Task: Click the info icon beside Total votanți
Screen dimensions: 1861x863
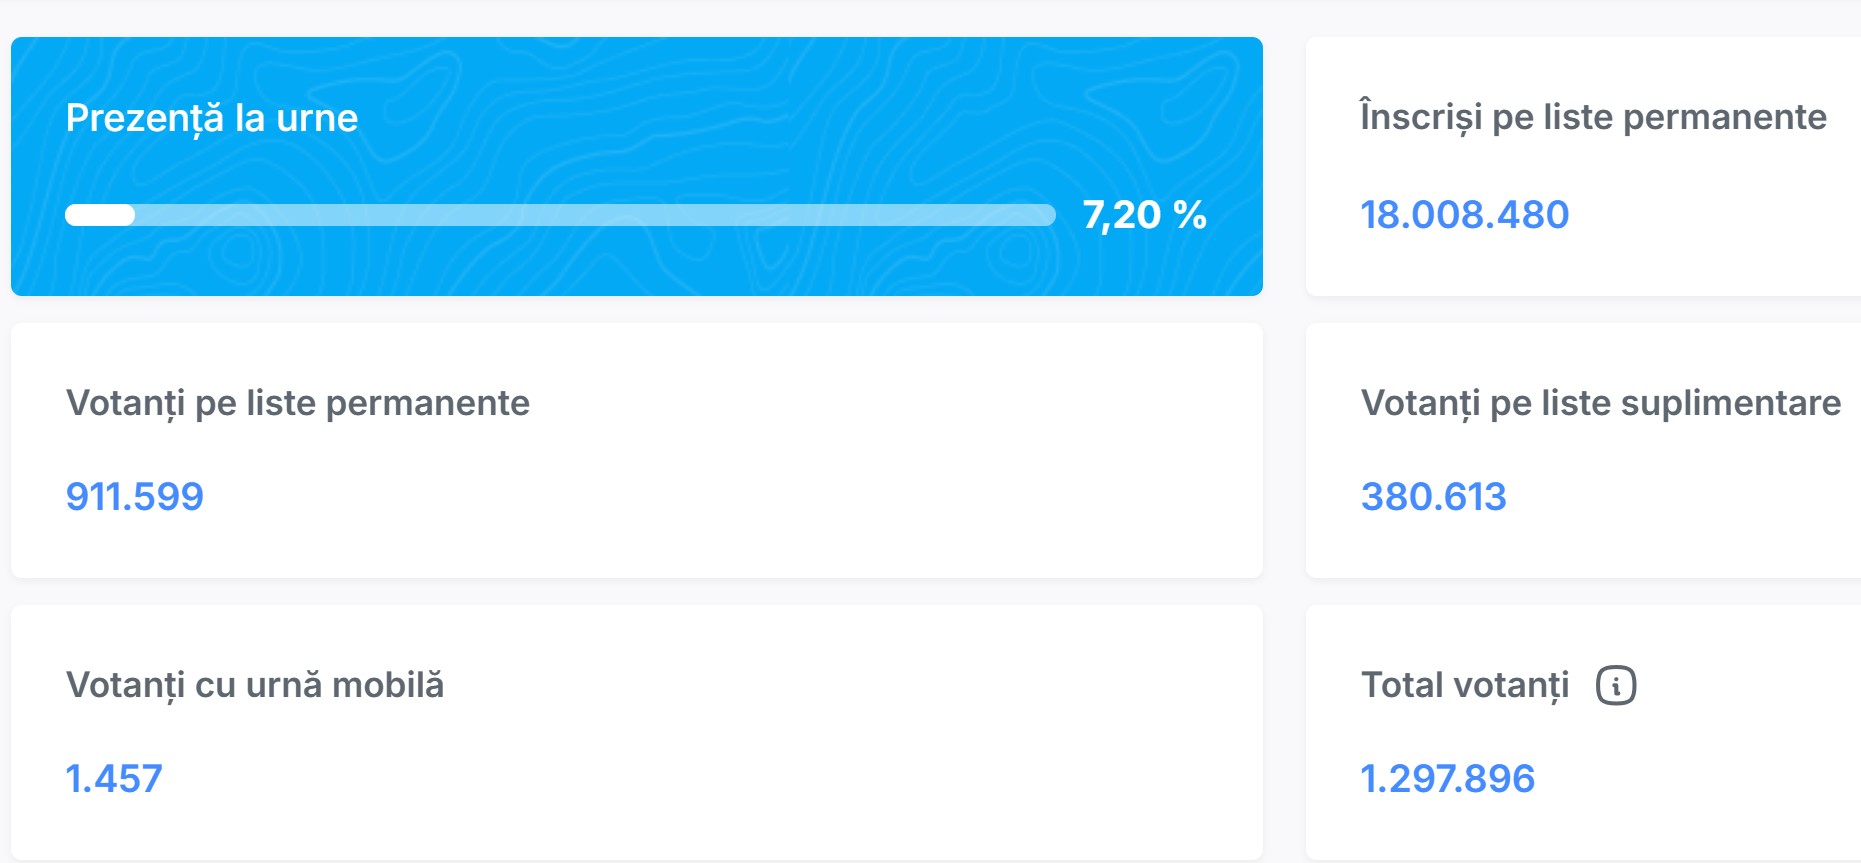Action: [x=1615, y=686]
